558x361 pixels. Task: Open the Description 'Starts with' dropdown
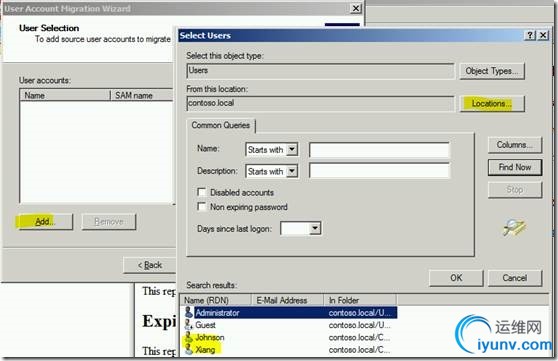(292, 171)
